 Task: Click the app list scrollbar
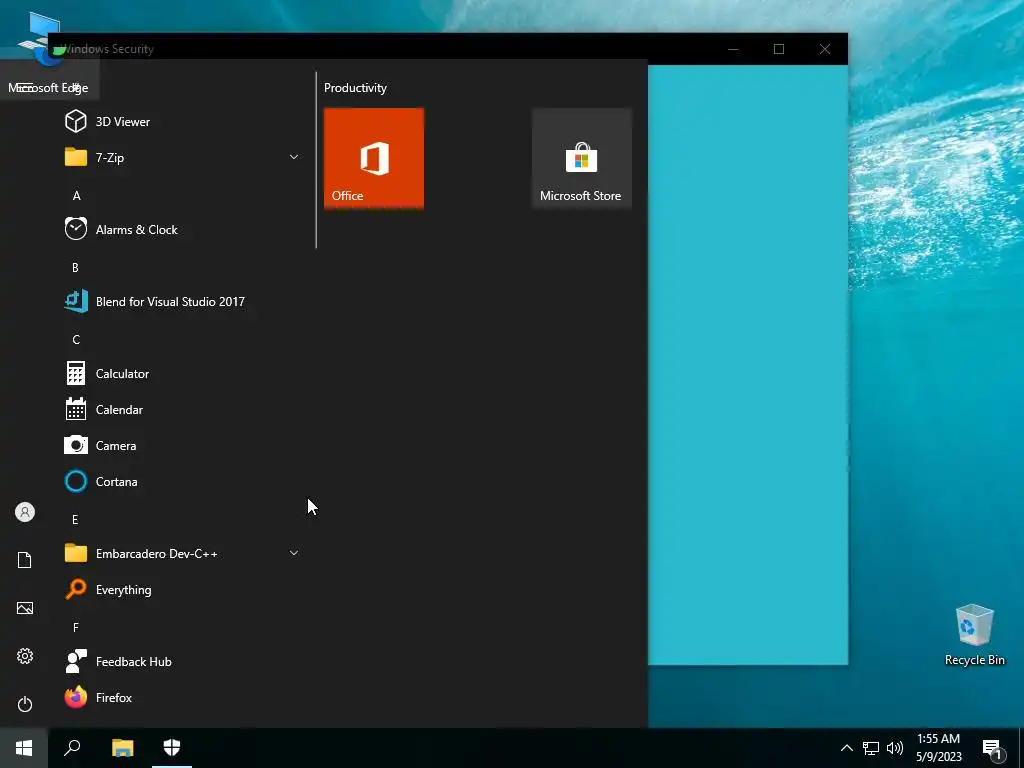click(x=316, y=160)
